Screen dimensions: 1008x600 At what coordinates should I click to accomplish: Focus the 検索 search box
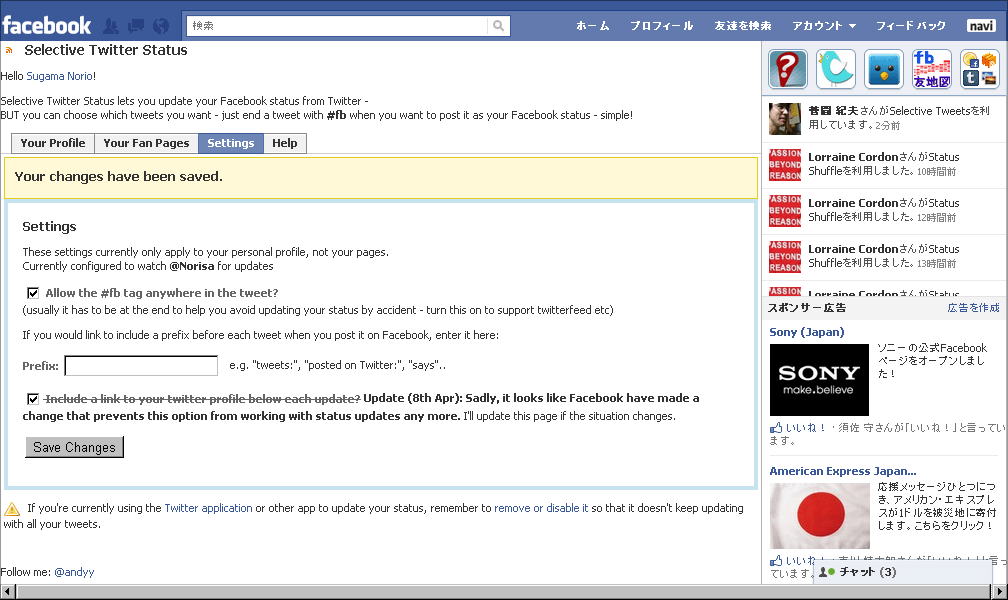tap(338, 26)
